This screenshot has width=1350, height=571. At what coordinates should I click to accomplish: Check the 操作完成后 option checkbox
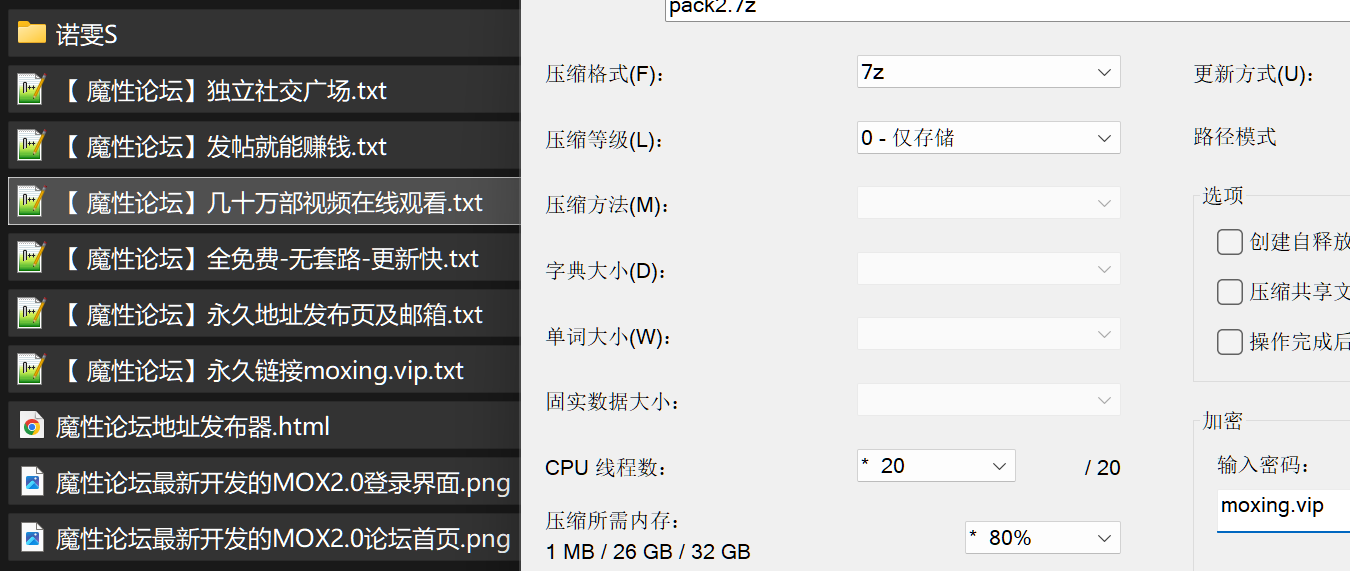tap(1229, 342)
